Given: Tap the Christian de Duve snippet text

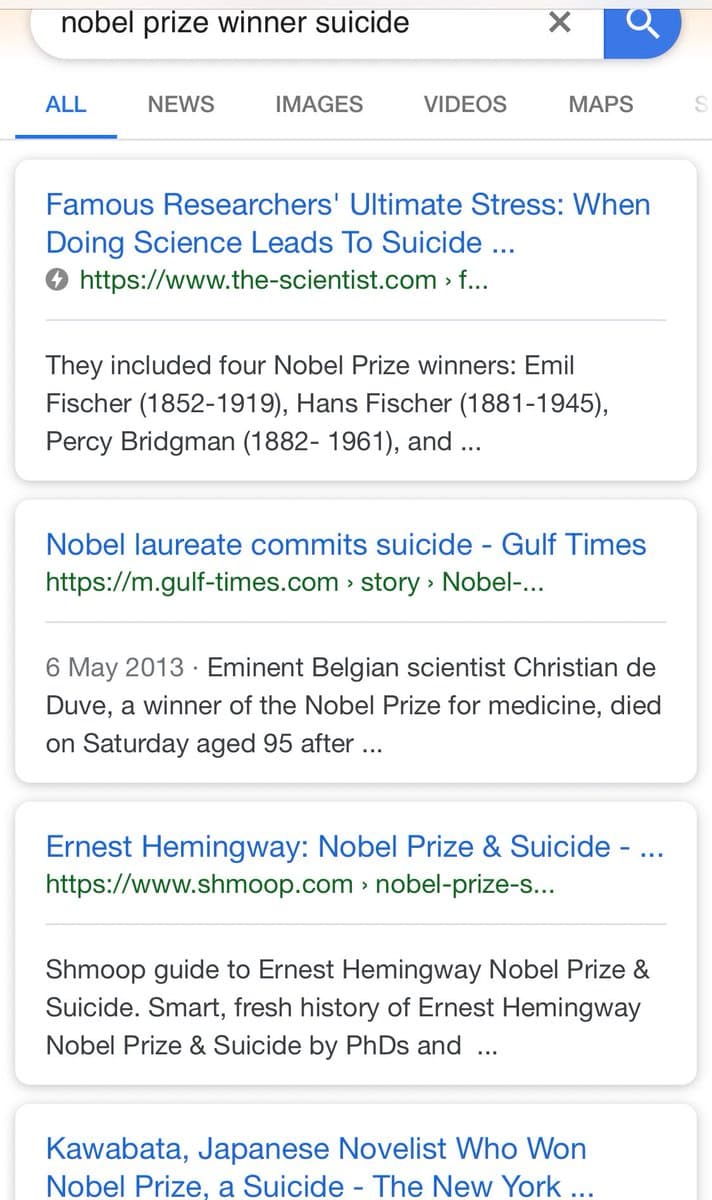Looking at the screenshot, I should (x=352, y=705).
